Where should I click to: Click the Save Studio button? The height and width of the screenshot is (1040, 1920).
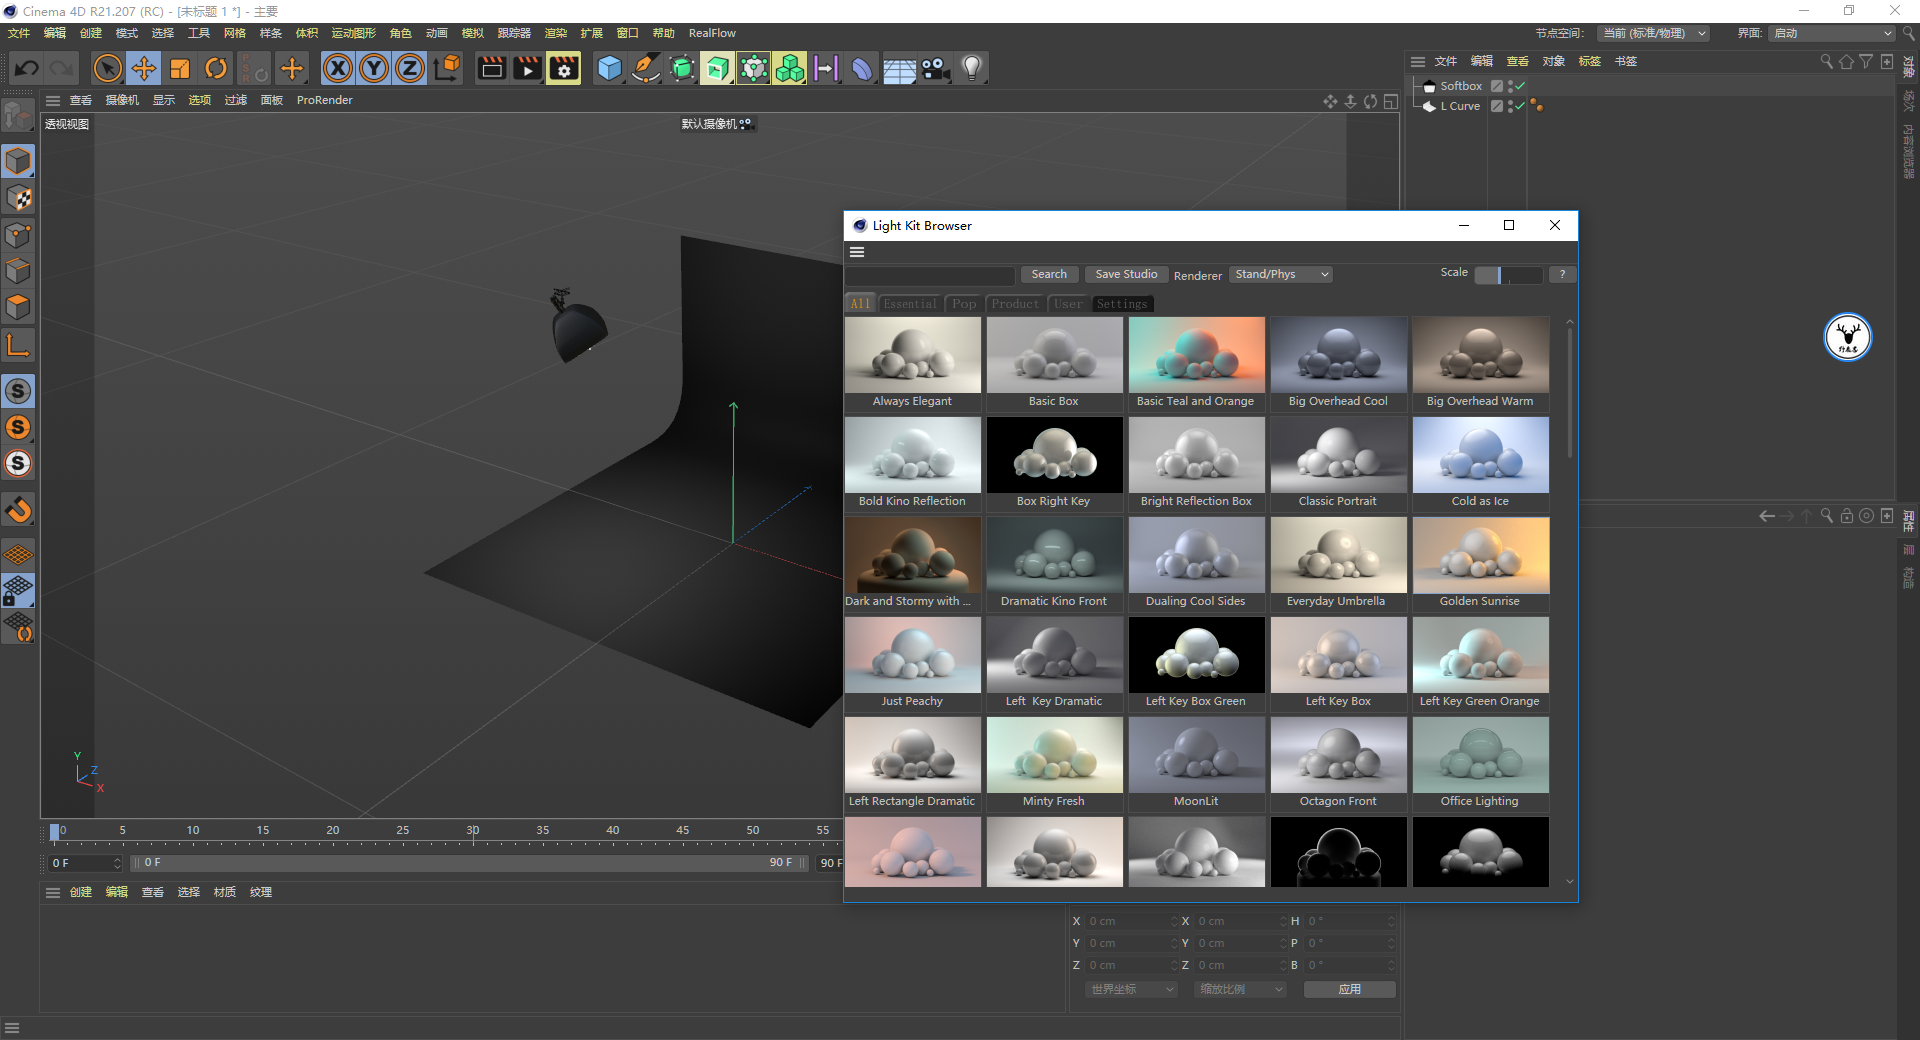(1126, 274)
